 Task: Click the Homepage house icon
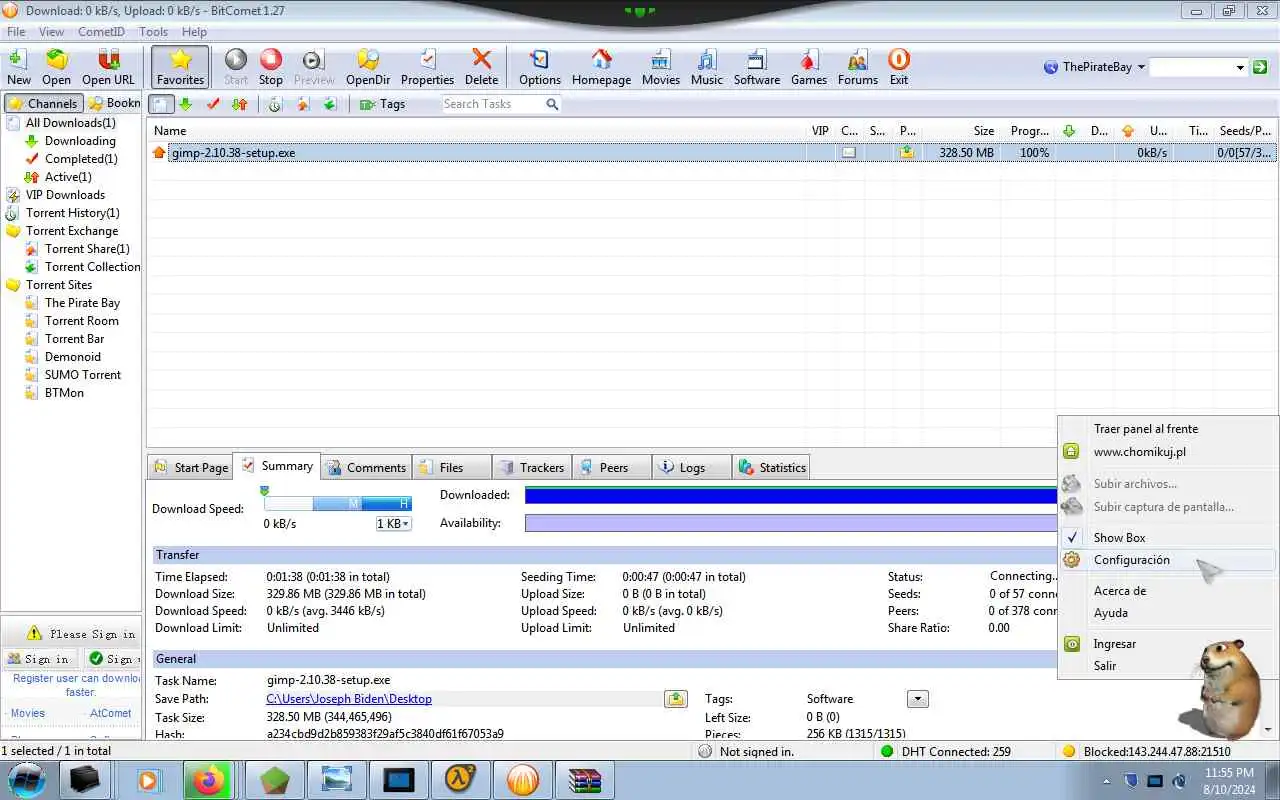point(601,68)
